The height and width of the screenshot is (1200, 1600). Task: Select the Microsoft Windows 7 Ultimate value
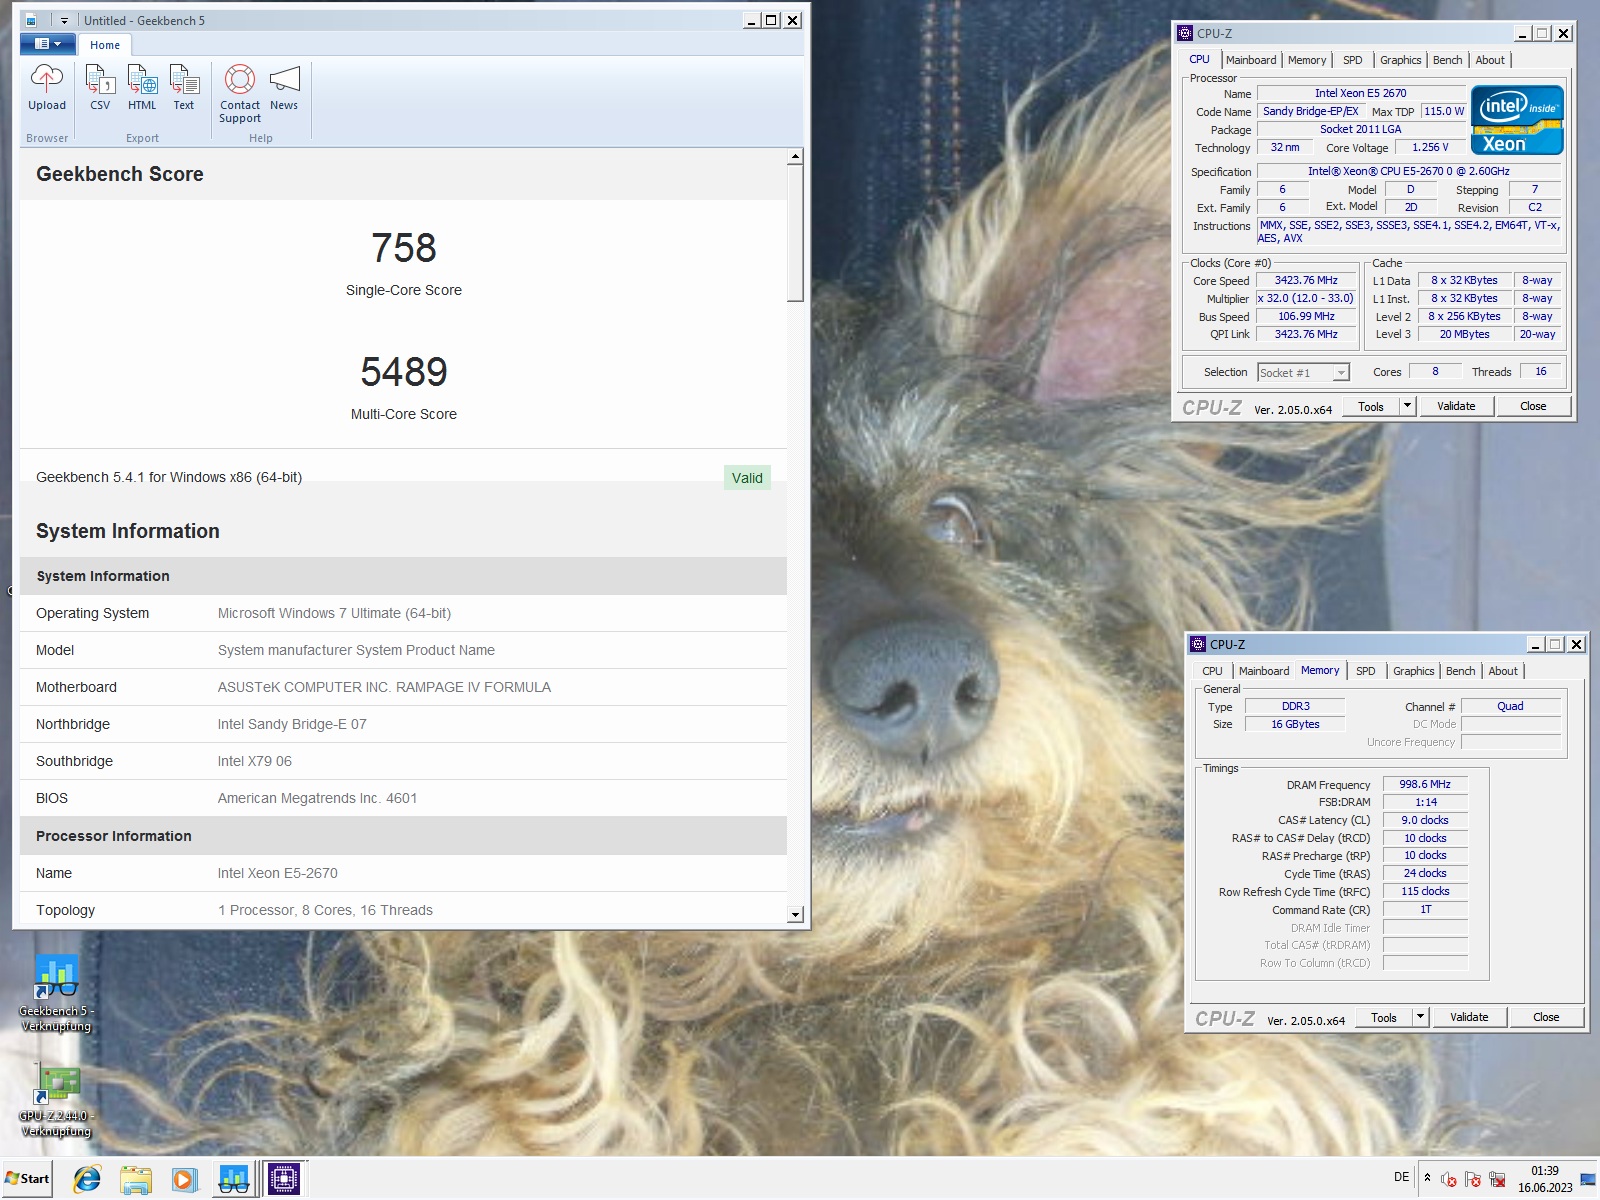(x=334, y=613)
